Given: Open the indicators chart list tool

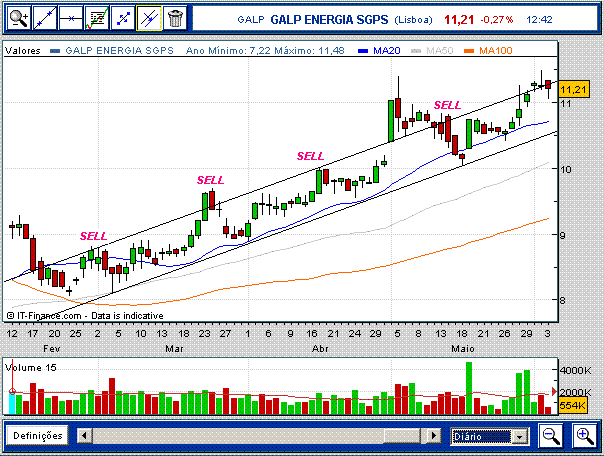Looking at the screenshot, I should (x=97, y=18).
